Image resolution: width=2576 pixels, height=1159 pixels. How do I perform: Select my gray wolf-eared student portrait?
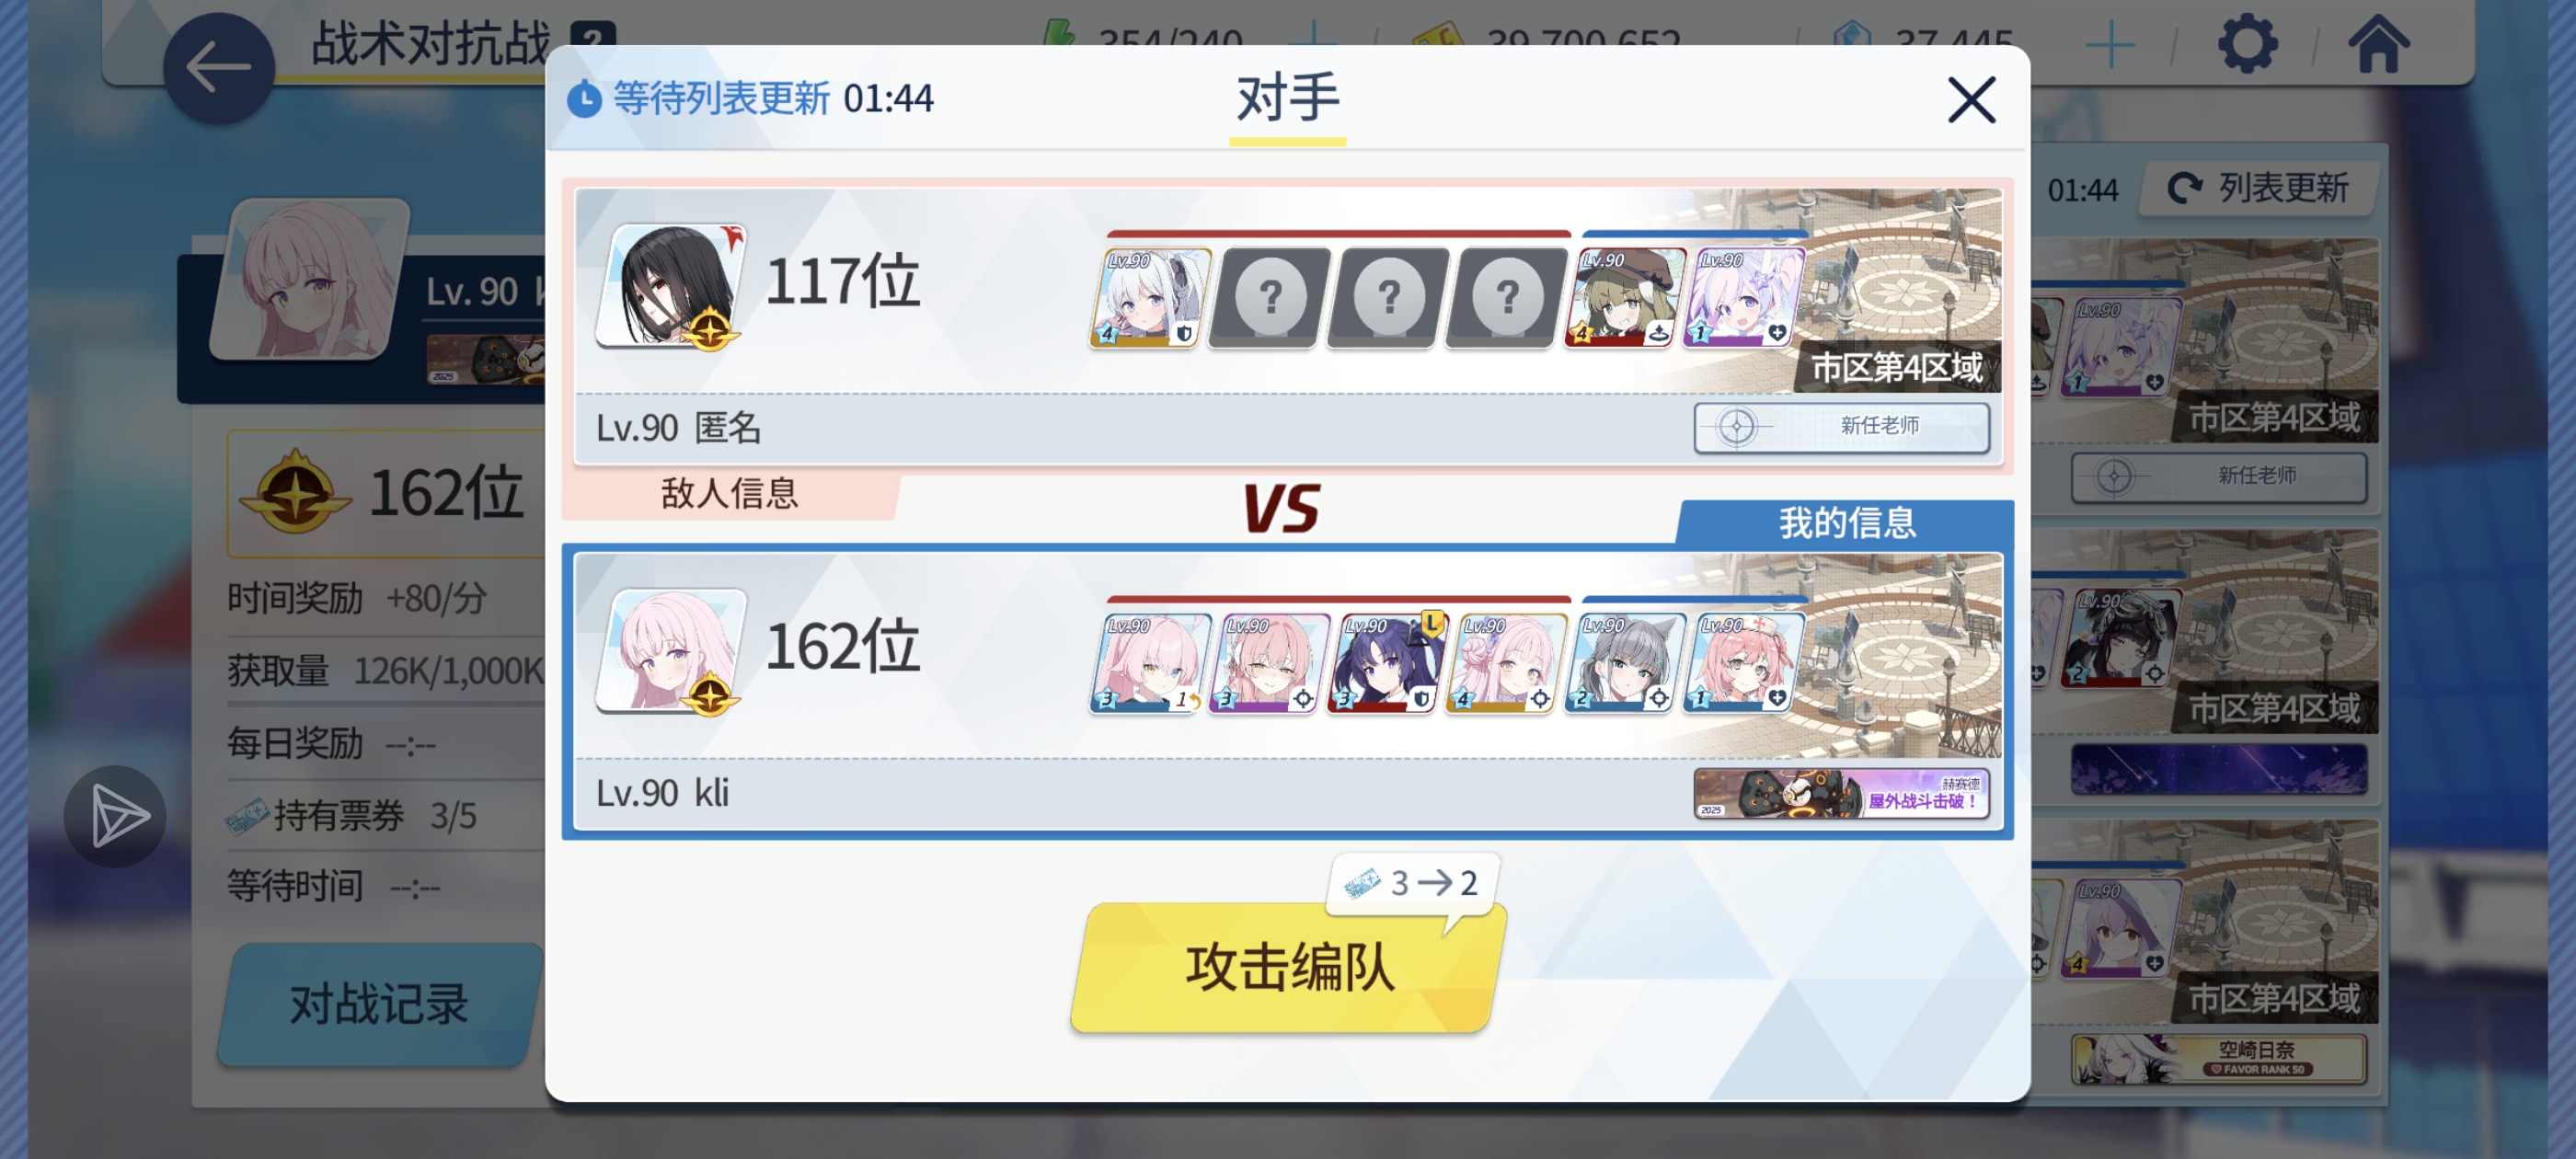coord(1625,663)
